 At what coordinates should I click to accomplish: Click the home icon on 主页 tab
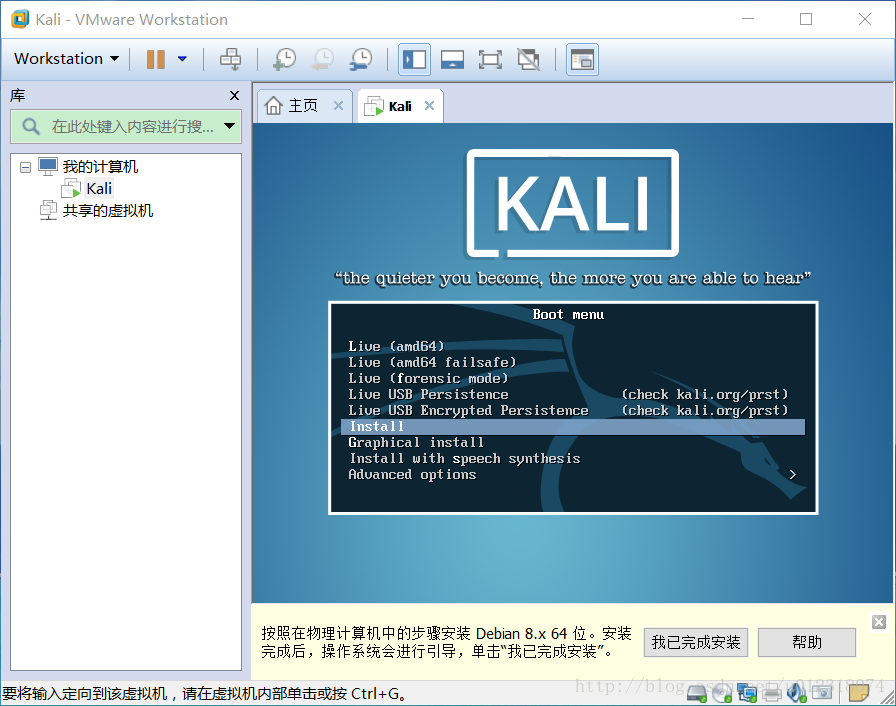click(274, 106)
